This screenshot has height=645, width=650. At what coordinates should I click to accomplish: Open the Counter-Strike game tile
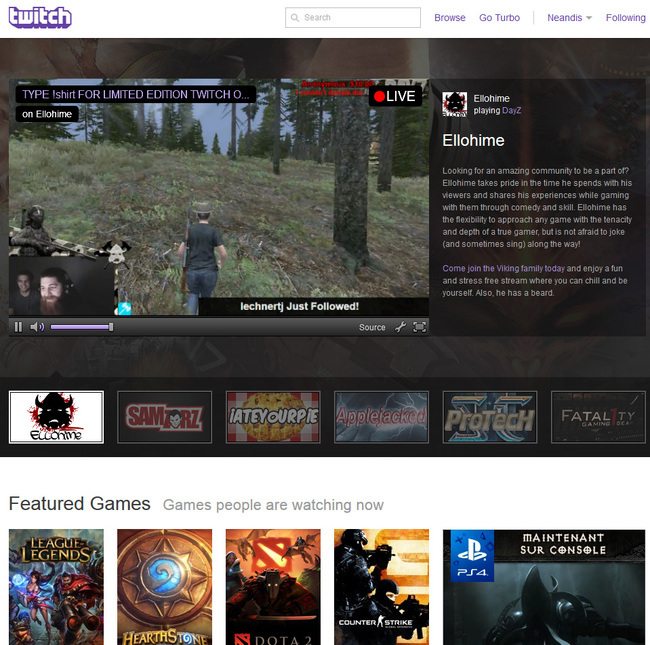381,587
